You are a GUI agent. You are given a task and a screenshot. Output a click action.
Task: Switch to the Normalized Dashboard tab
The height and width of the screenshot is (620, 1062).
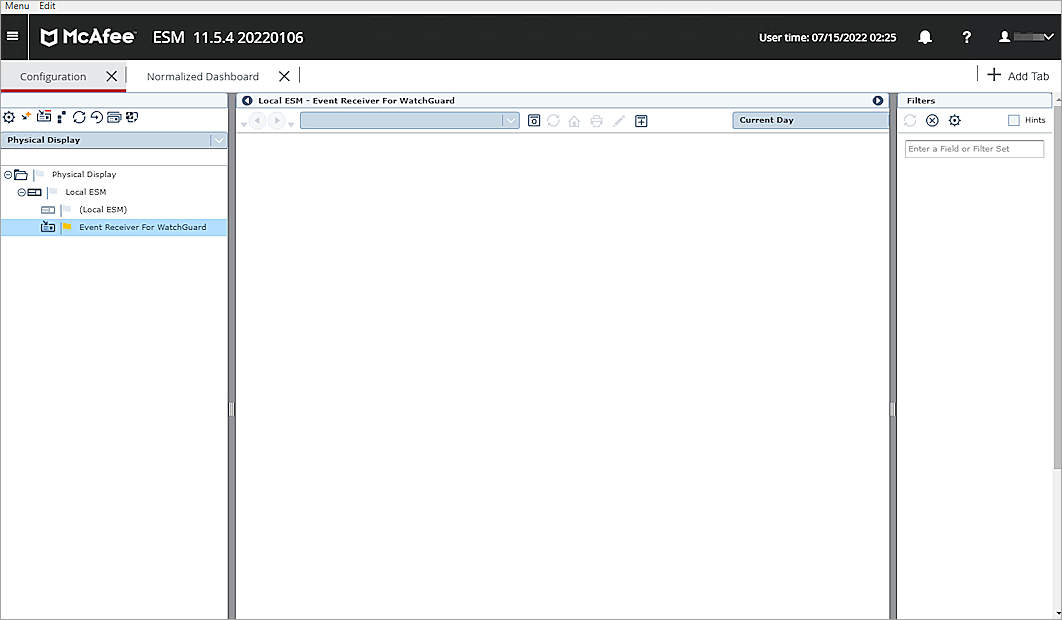[201, 76]
